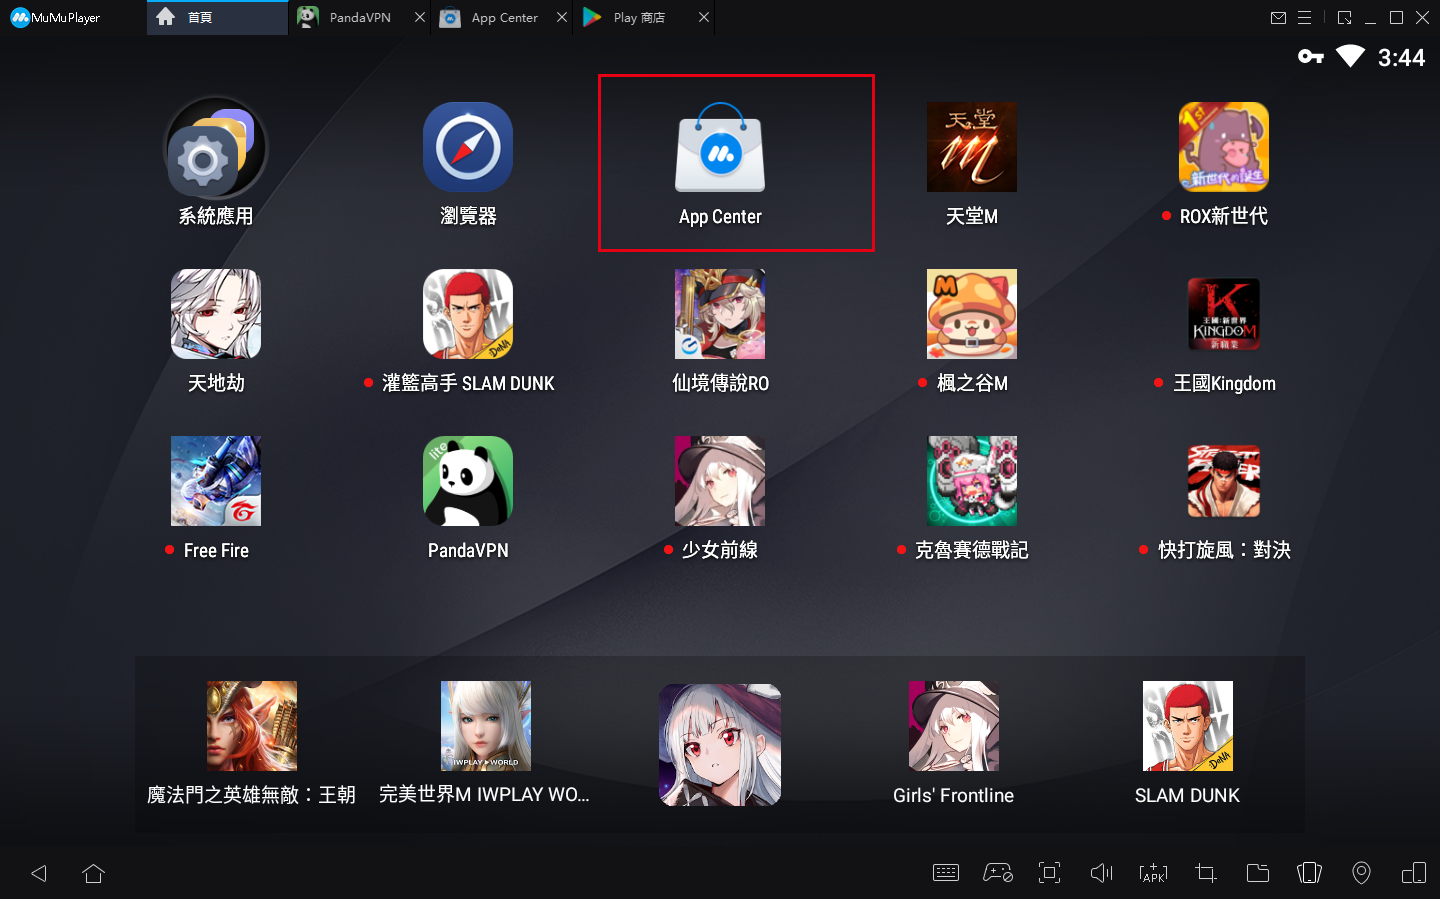This screenshot has height=899, width=1440.
Task: Launch 灌籃高手 SLAM DUNK from the app grid
Action: (468, 314)
